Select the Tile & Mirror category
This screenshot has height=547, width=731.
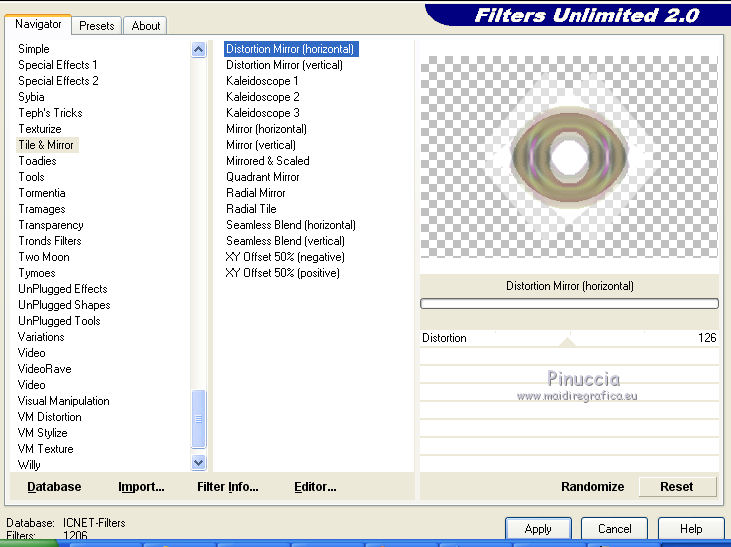(x=46, y=145)
